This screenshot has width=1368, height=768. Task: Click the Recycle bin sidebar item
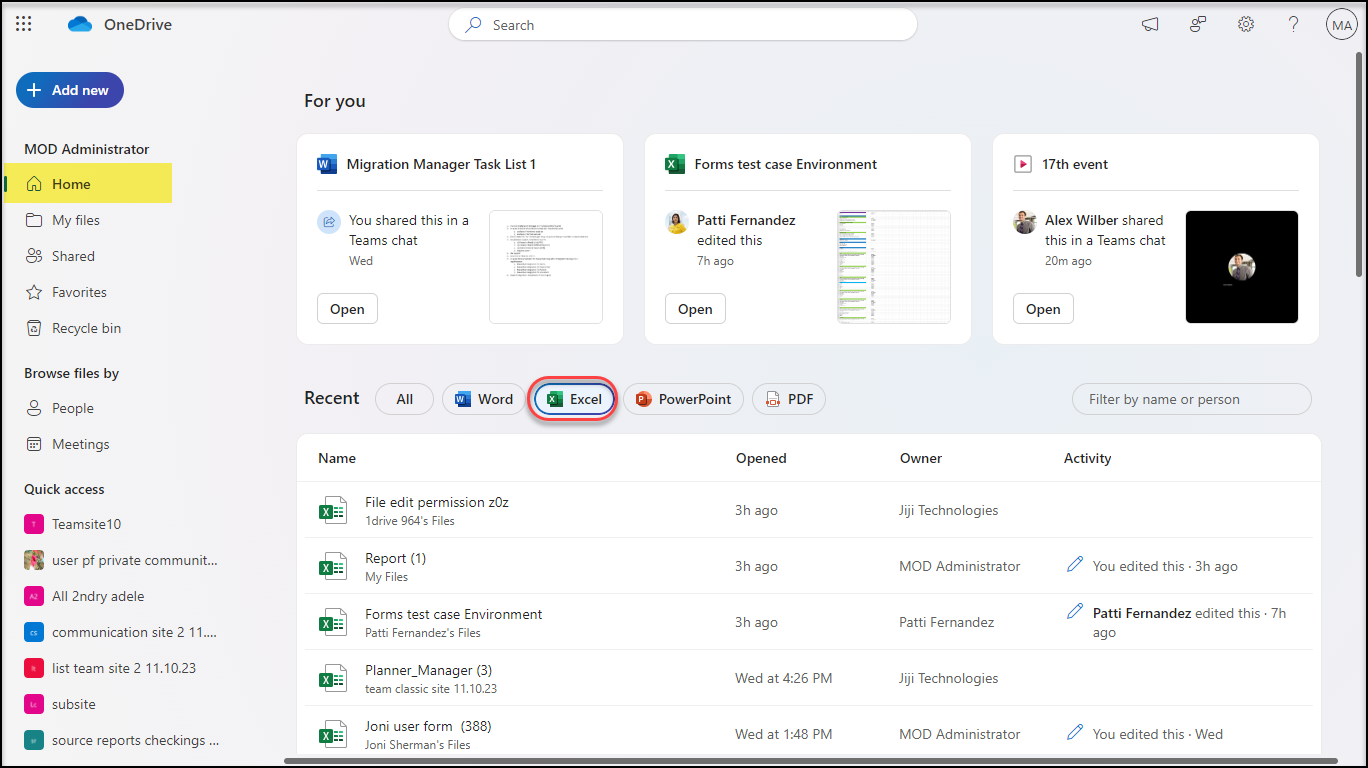coord(86,328)
